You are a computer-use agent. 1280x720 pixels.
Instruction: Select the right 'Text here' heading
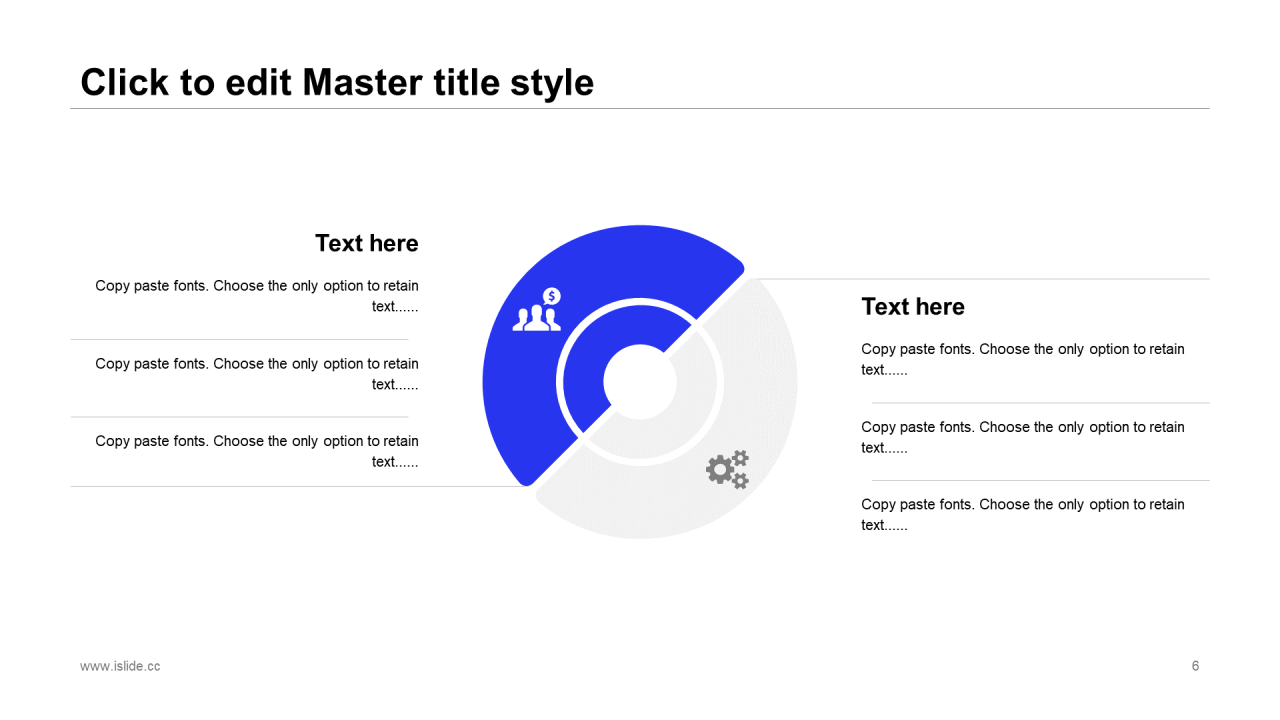click(913, 306)
